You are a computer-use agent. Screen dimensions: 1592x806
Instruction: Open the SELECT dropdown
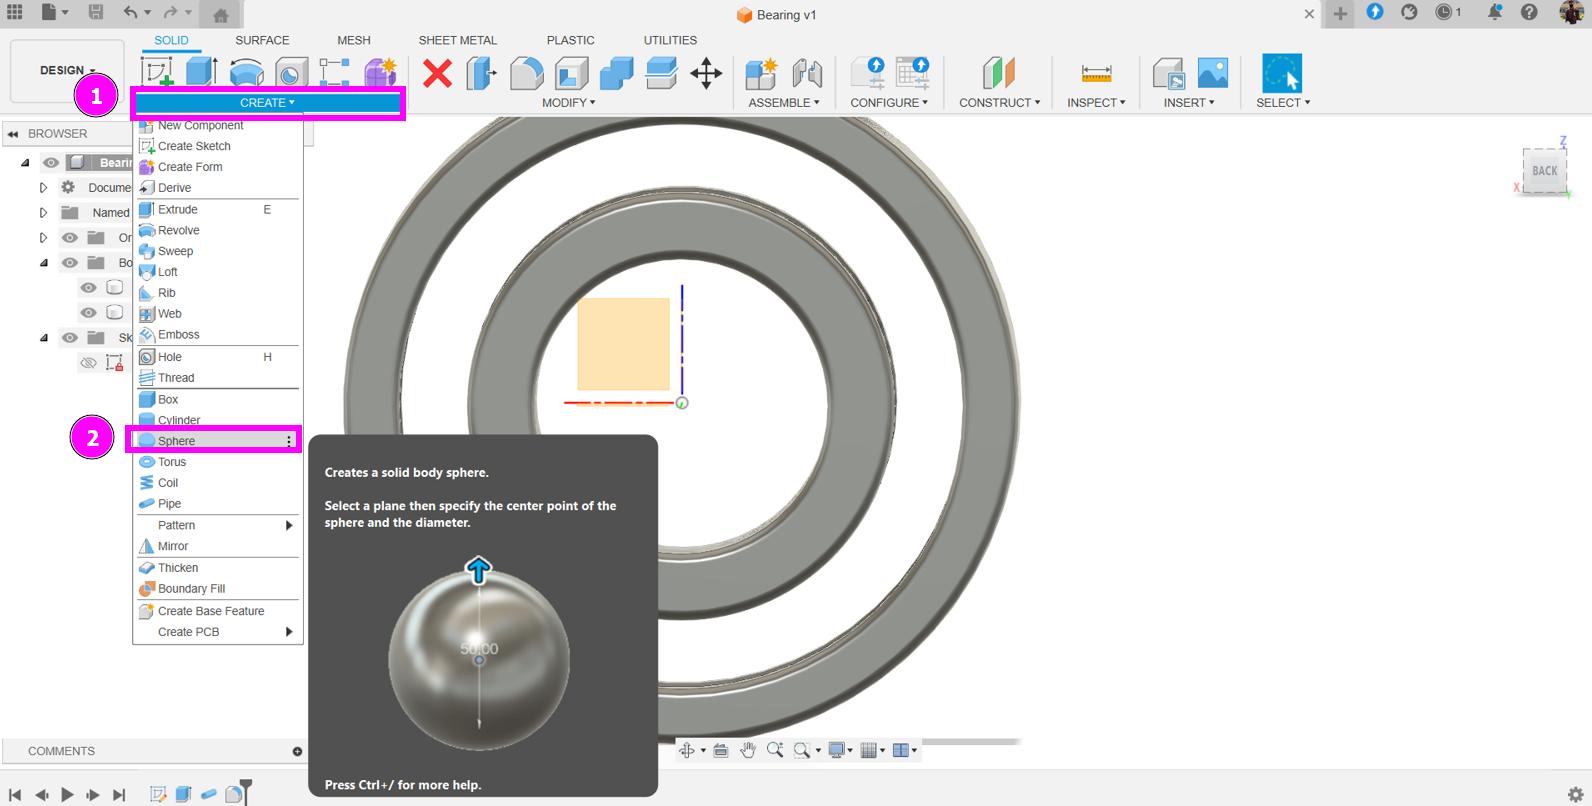tap(1283, 102)
